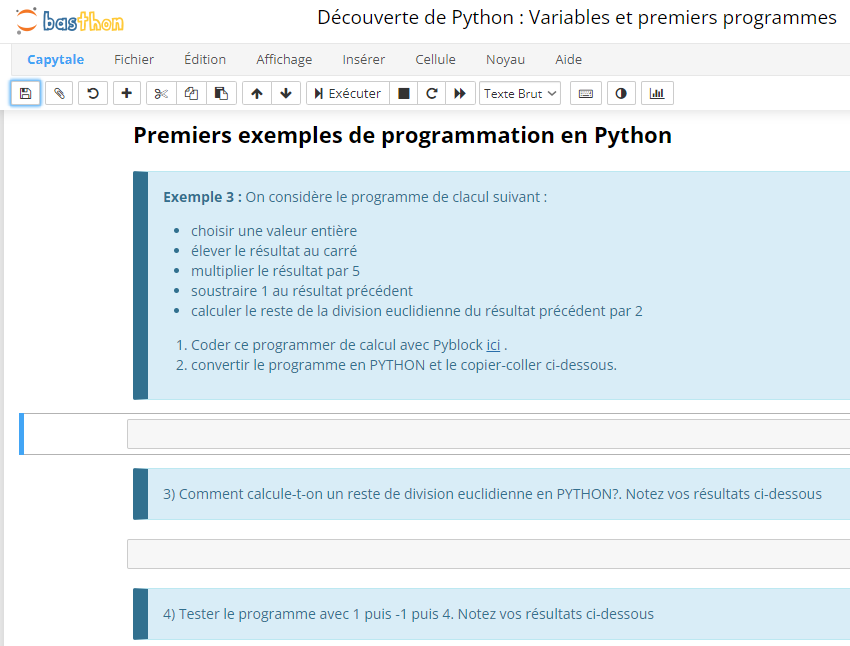Copy selected cells icon
Screen dimensions: 850x646
[191, 93]
